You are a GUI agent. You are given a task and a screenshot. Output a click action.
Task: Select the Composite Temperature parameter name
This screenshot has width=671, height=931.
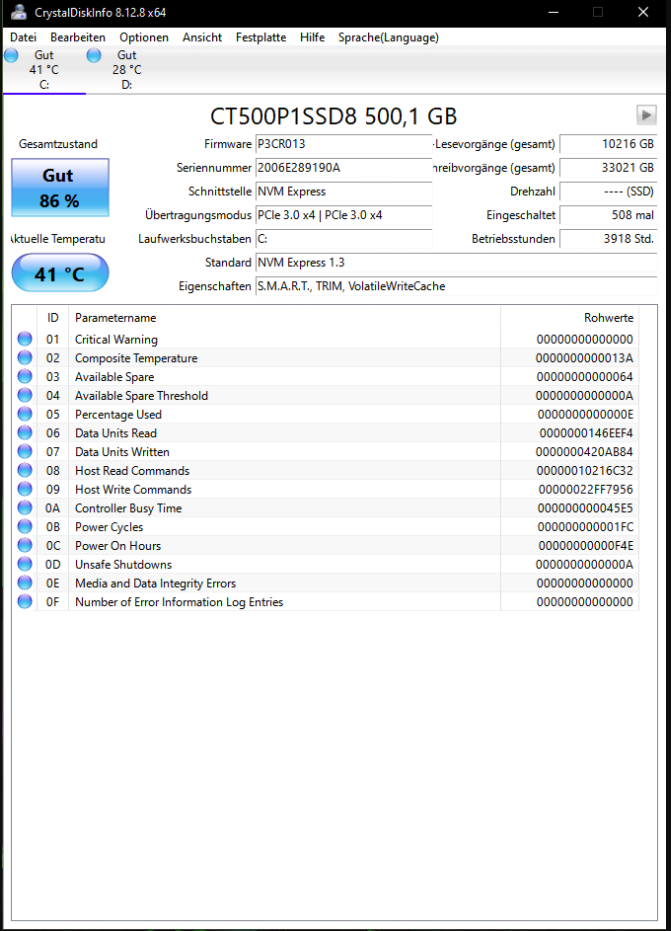point(136,358)
